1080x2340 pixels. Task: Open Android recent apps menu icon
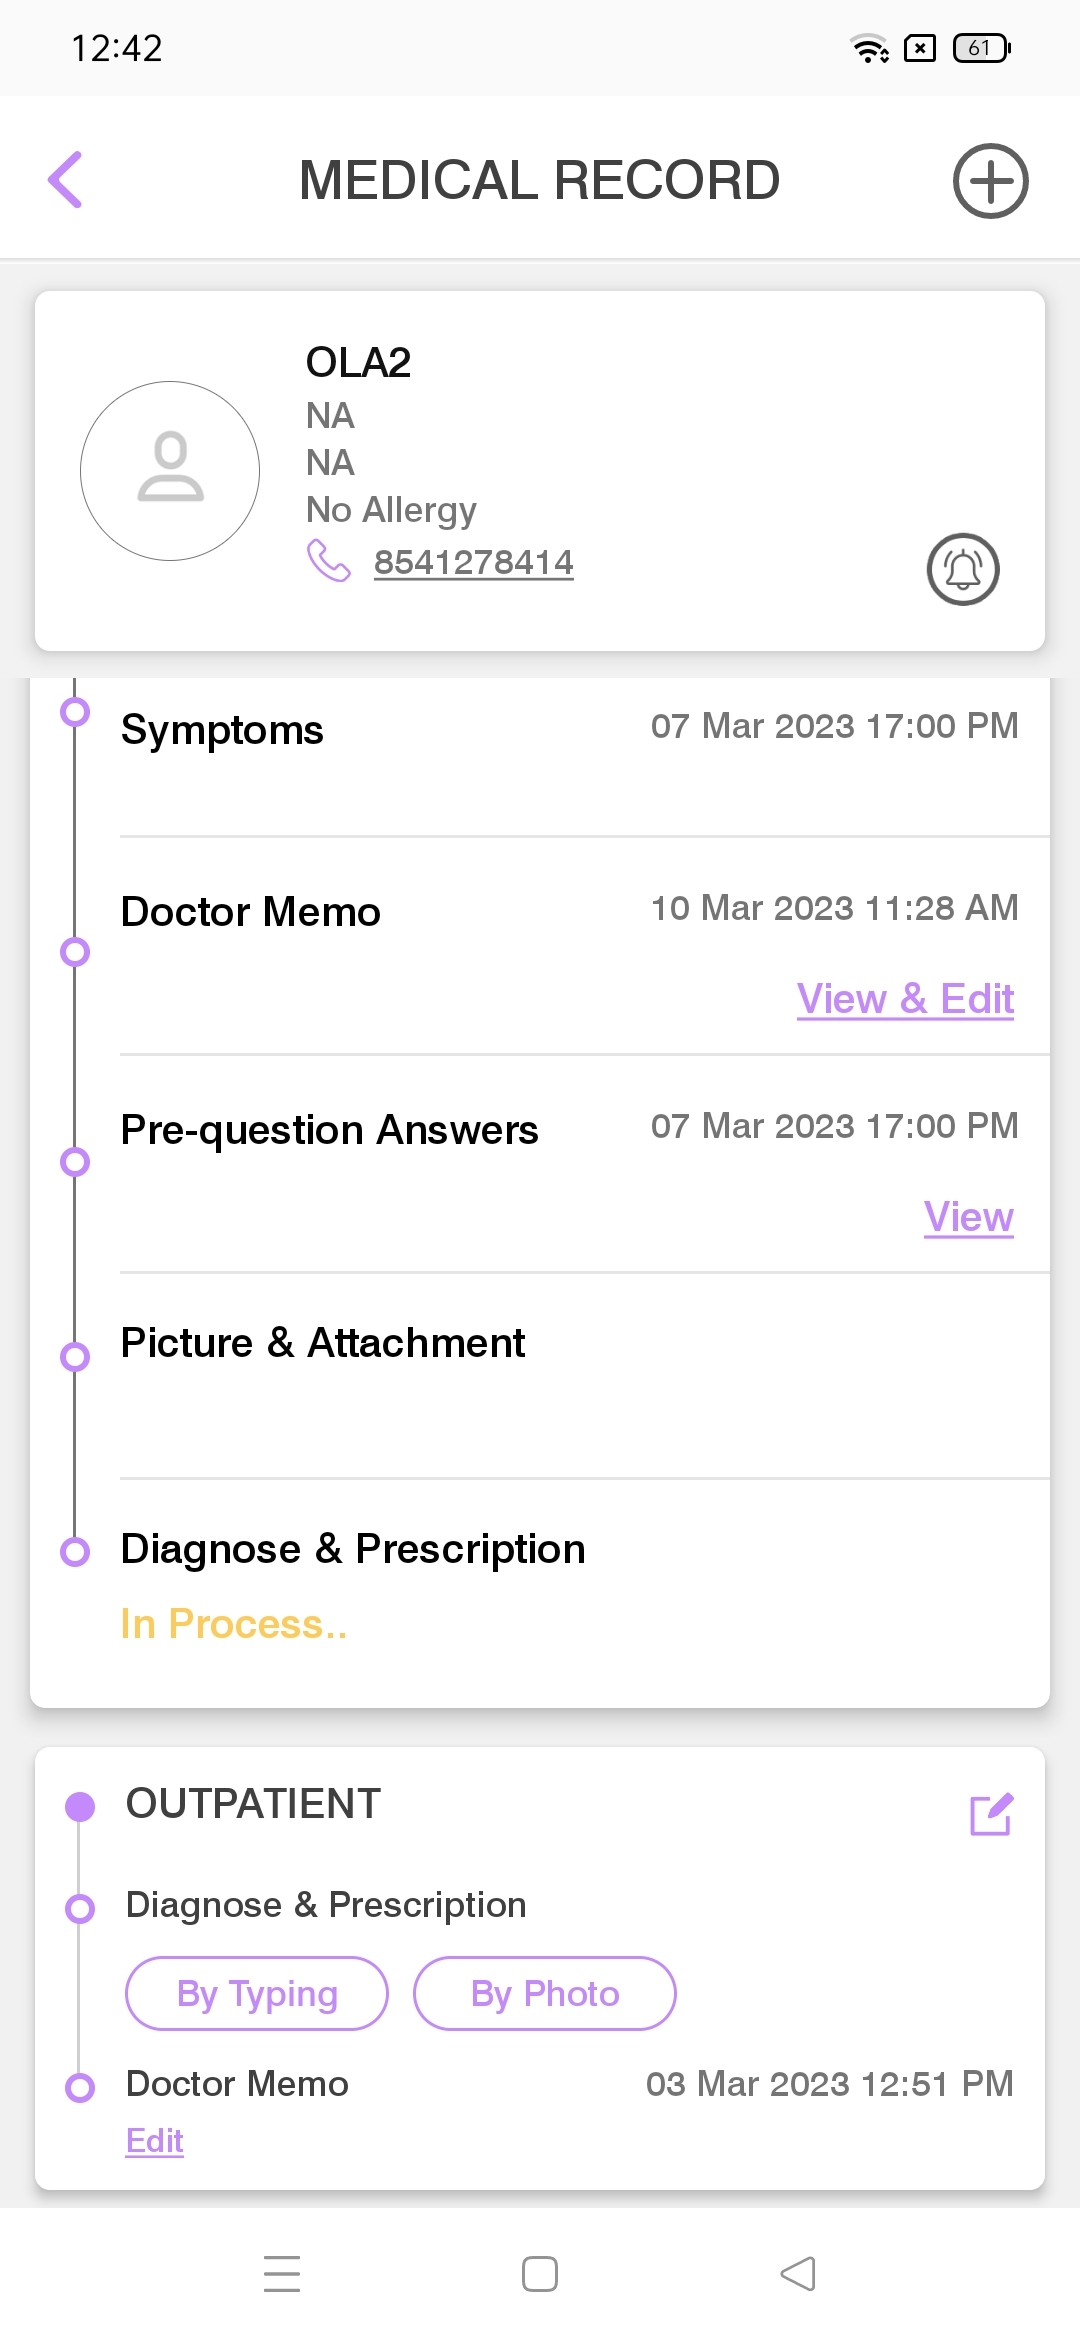(x=282, y=2273)
